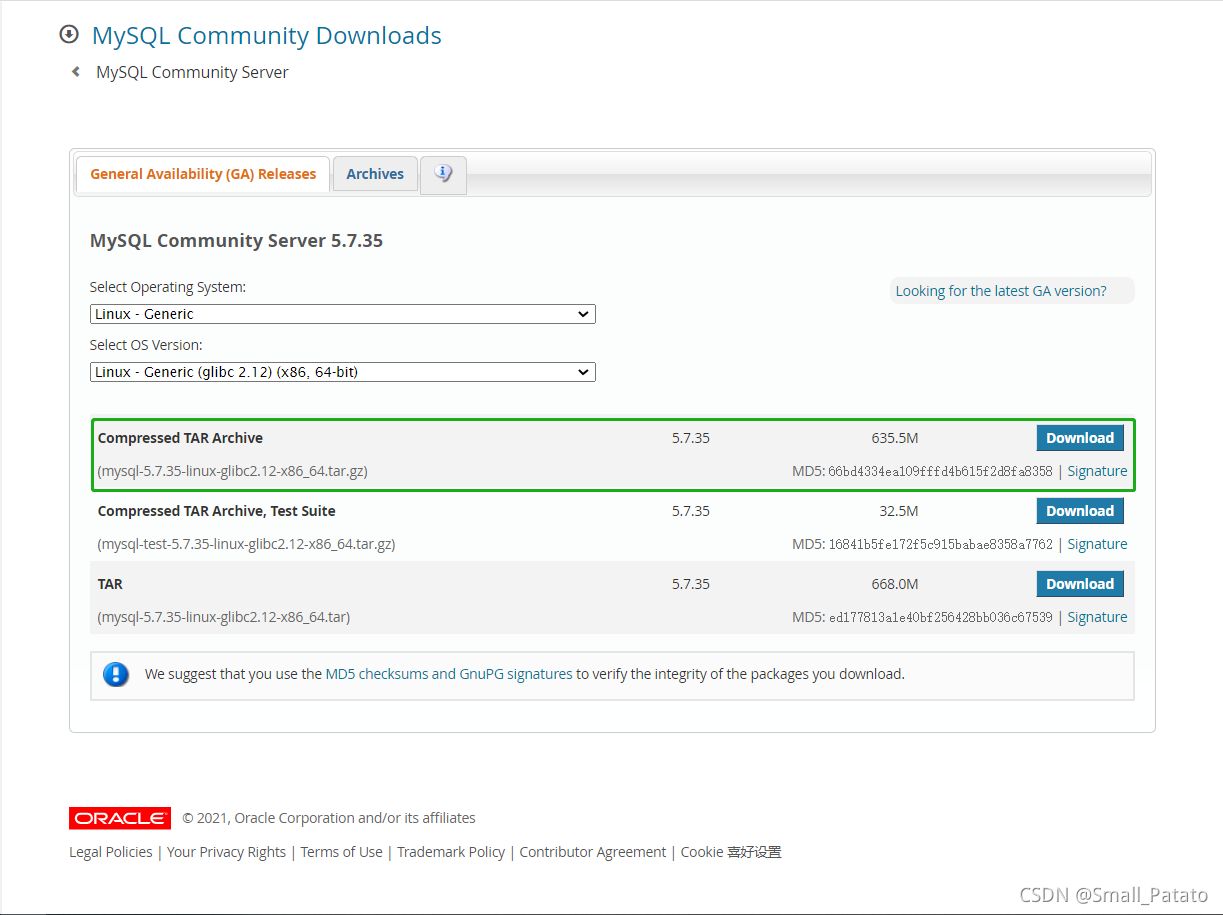
Task: Click the 635.5M file size text
Action: 895,438
